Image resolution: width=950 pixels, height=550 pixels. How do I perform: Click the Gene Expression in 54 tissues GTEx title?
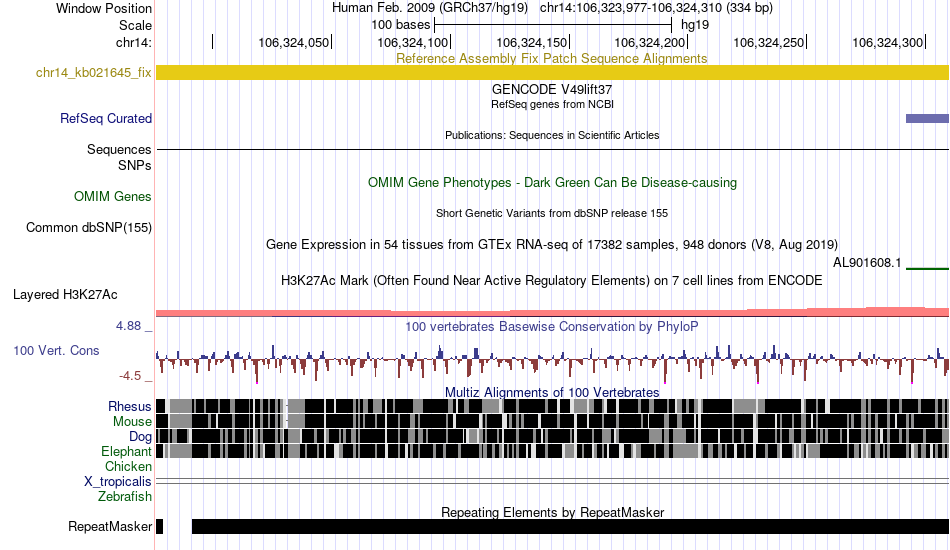point(552,245)
